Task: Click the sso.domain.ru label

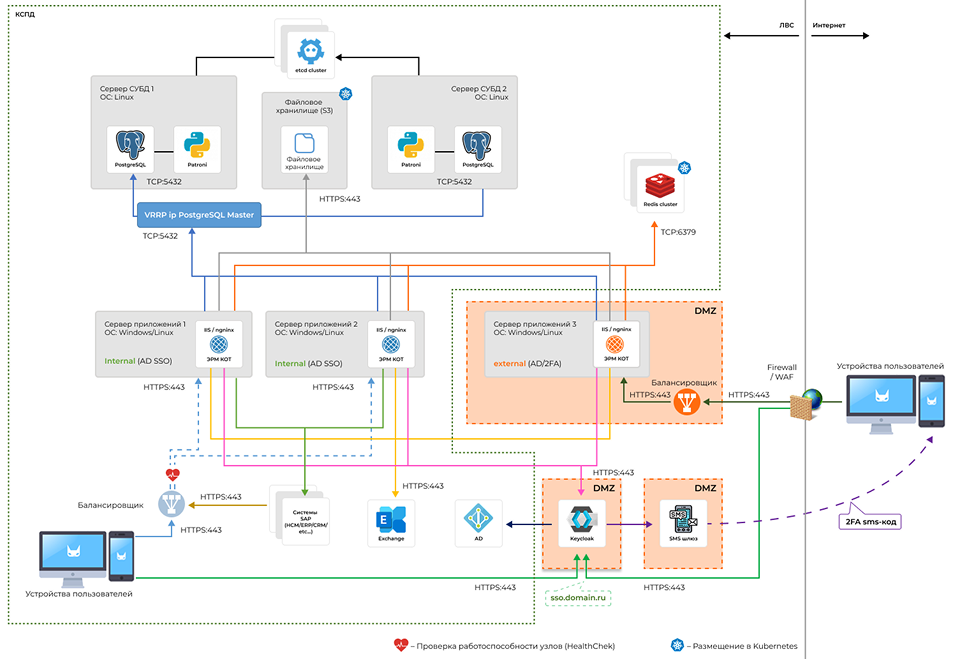Action: [x=578, y=598]
